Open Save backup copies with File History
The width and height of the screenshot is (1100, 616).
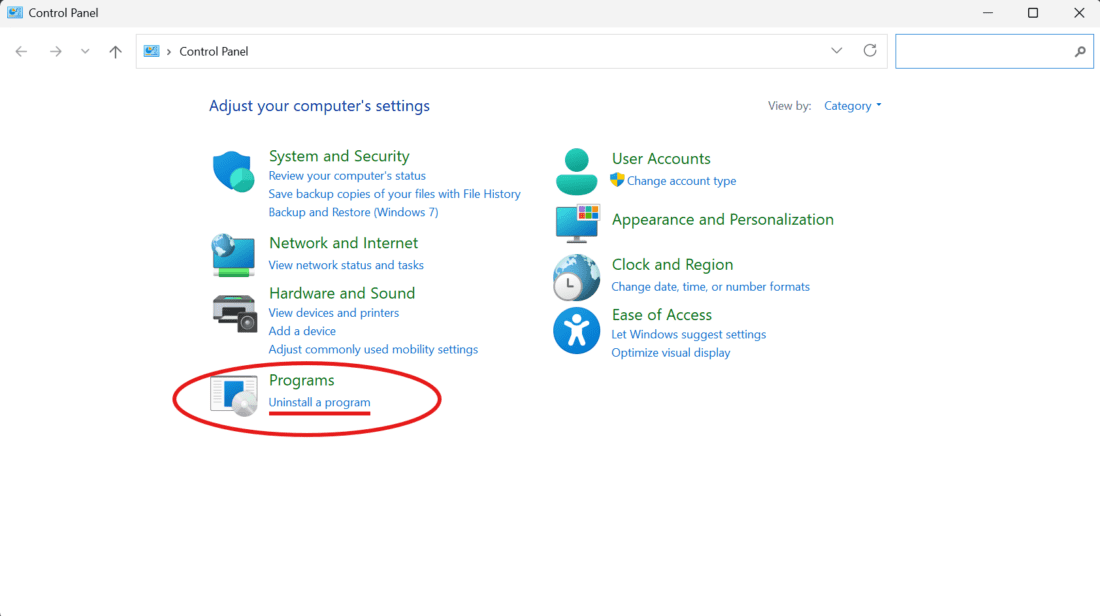tap(394, 194)
